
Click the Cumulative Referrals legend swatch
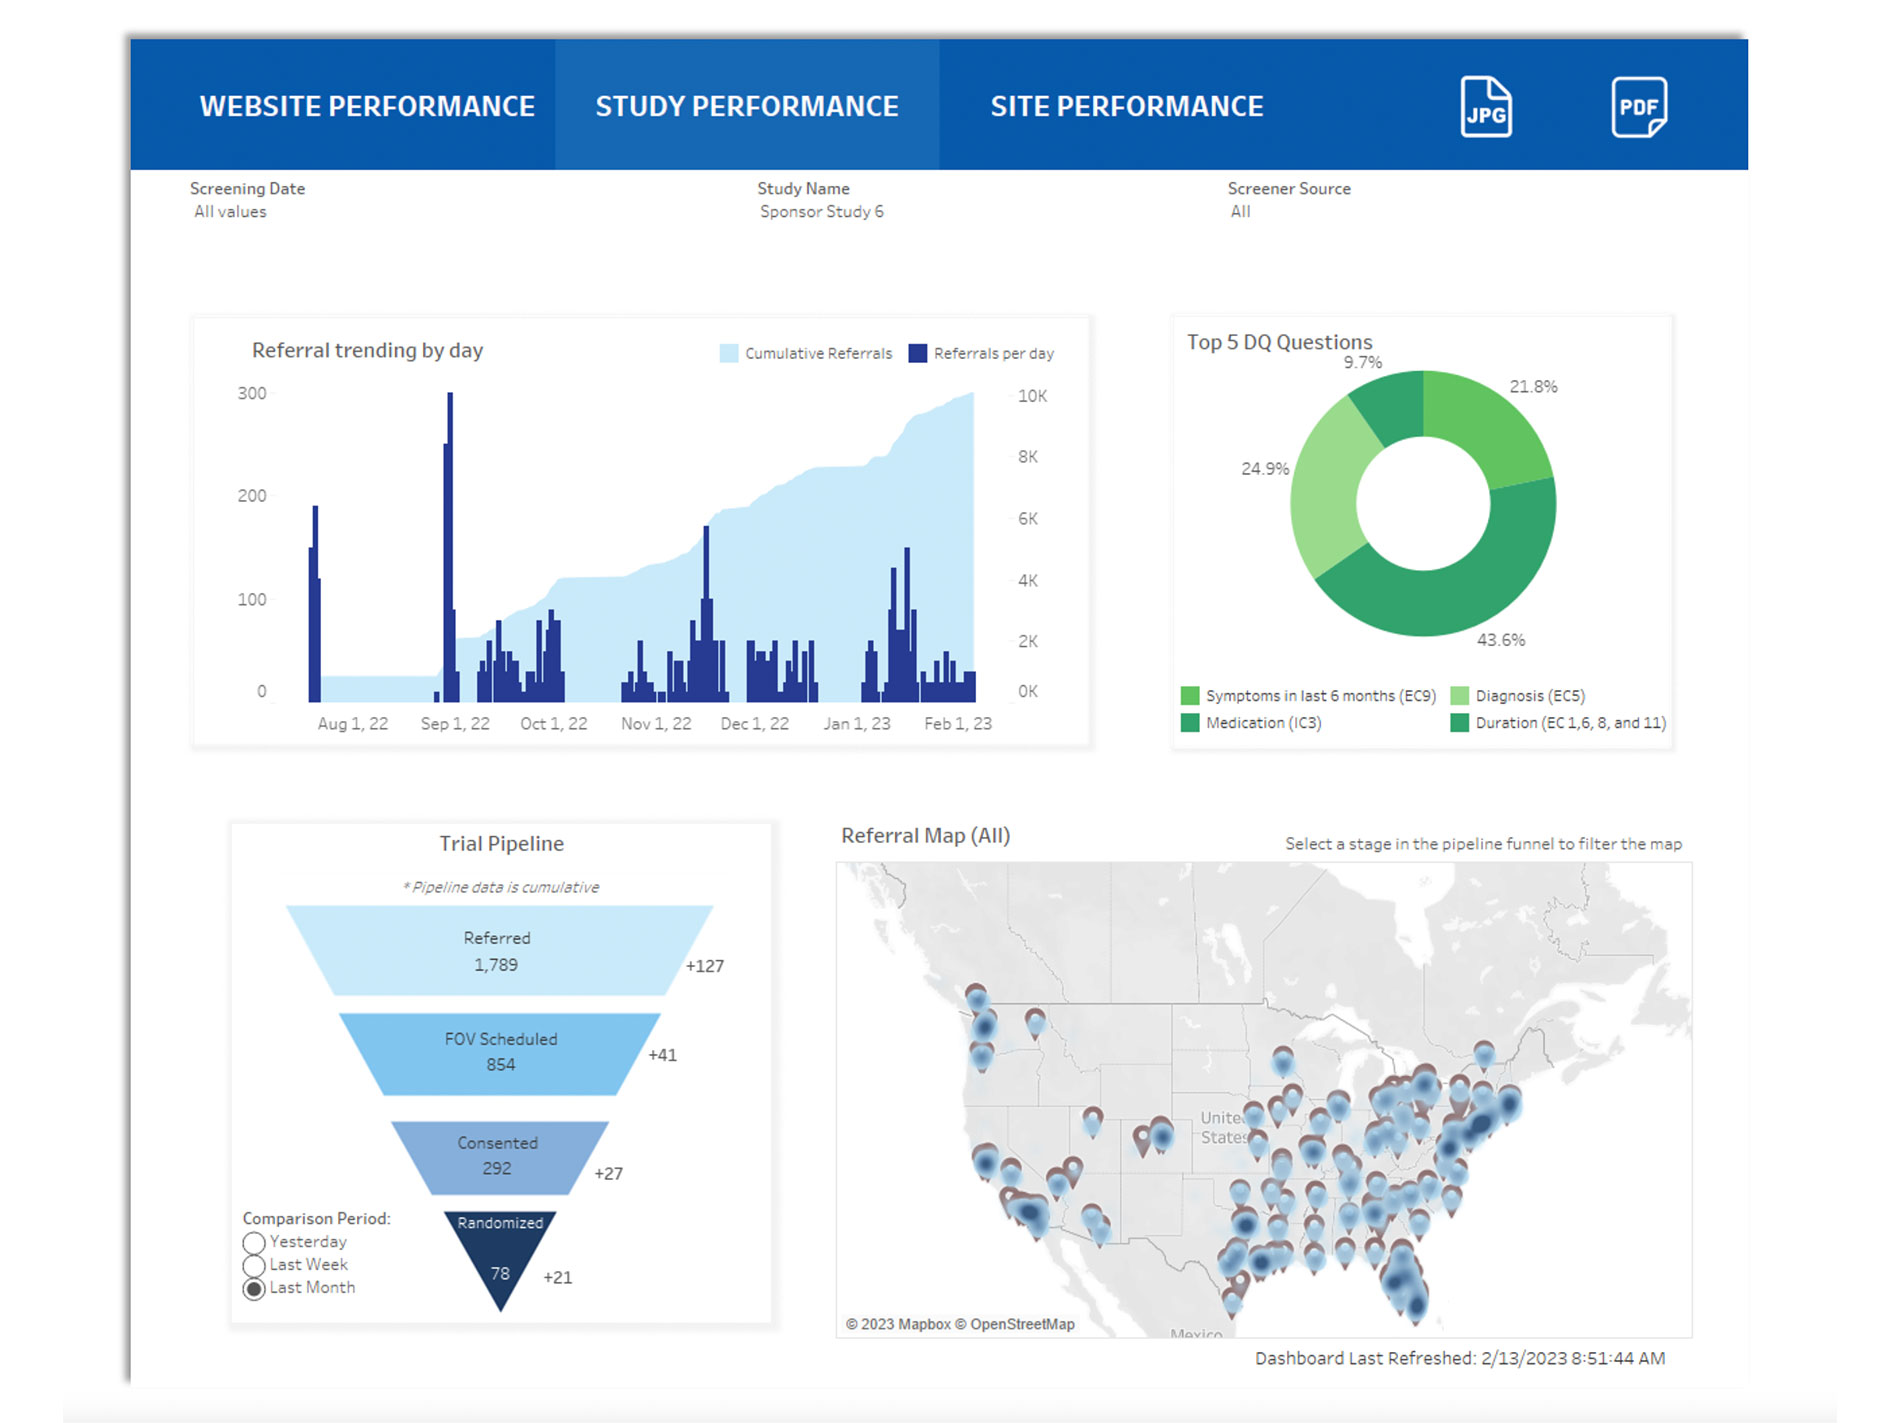coord(729,354)
